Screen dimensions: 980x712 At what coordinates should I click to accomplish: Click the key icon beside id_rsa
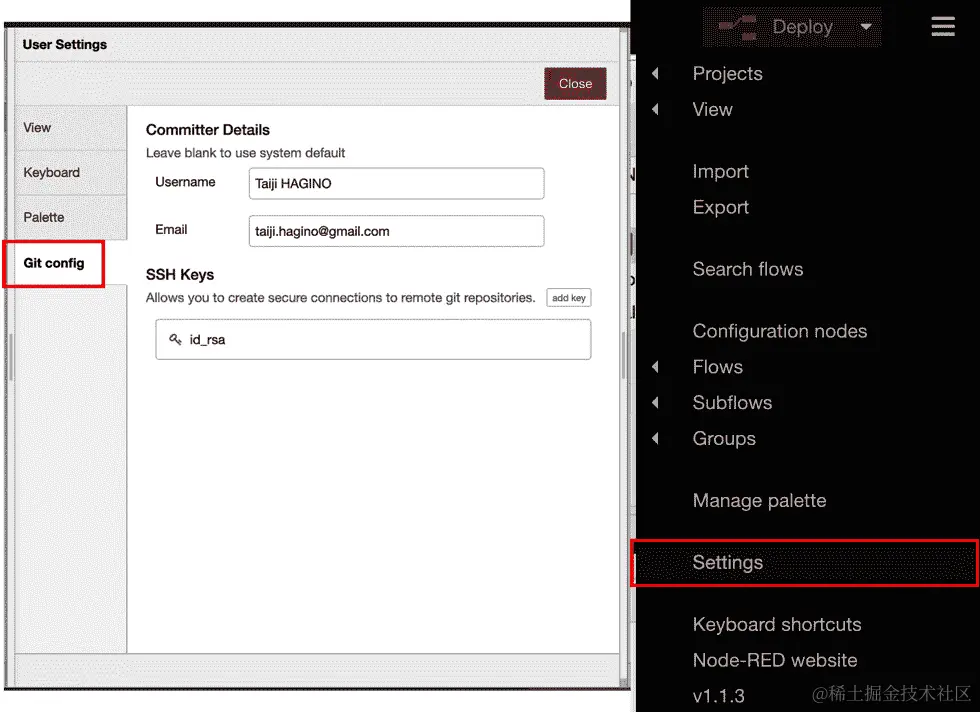pos(175,339)
